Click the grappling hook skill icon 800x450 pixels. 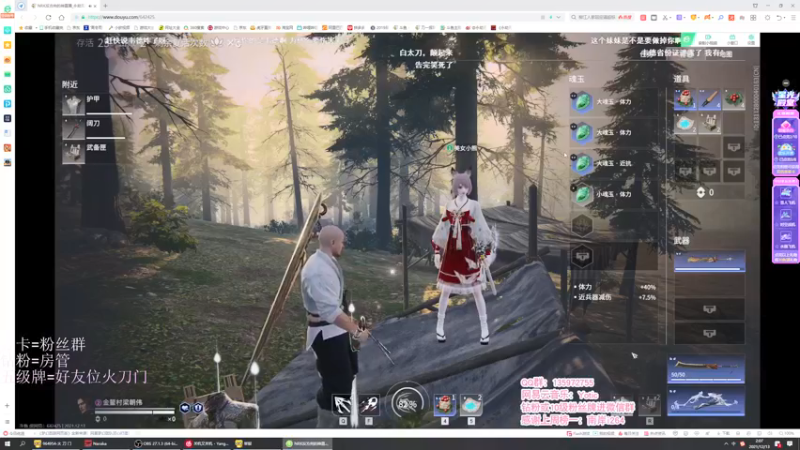[342, 405]
